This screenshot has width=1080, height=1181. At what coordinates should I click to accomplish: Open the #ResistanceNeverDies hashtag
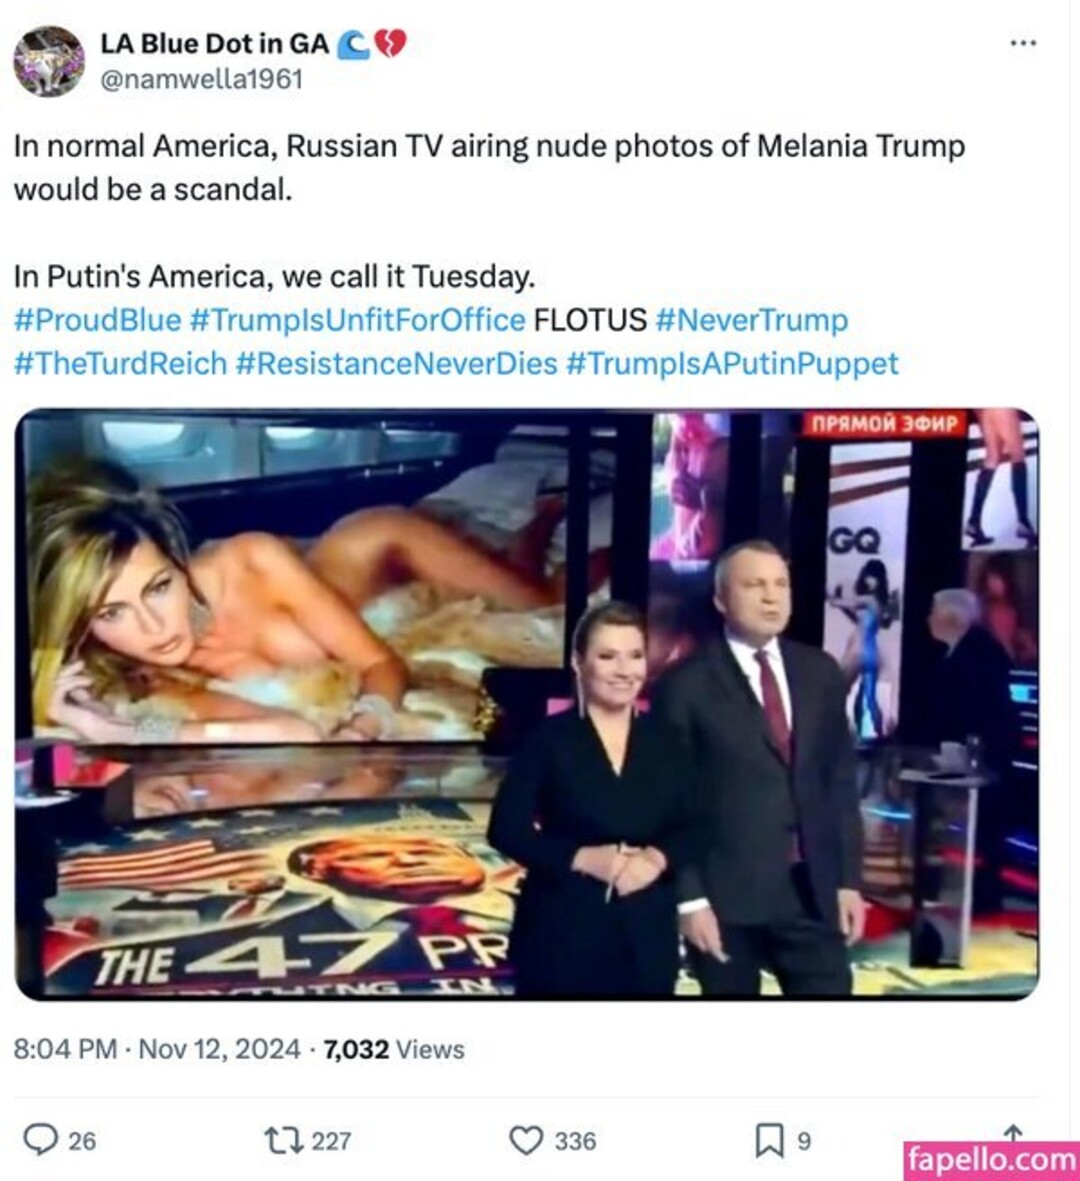tap(396, 363)
